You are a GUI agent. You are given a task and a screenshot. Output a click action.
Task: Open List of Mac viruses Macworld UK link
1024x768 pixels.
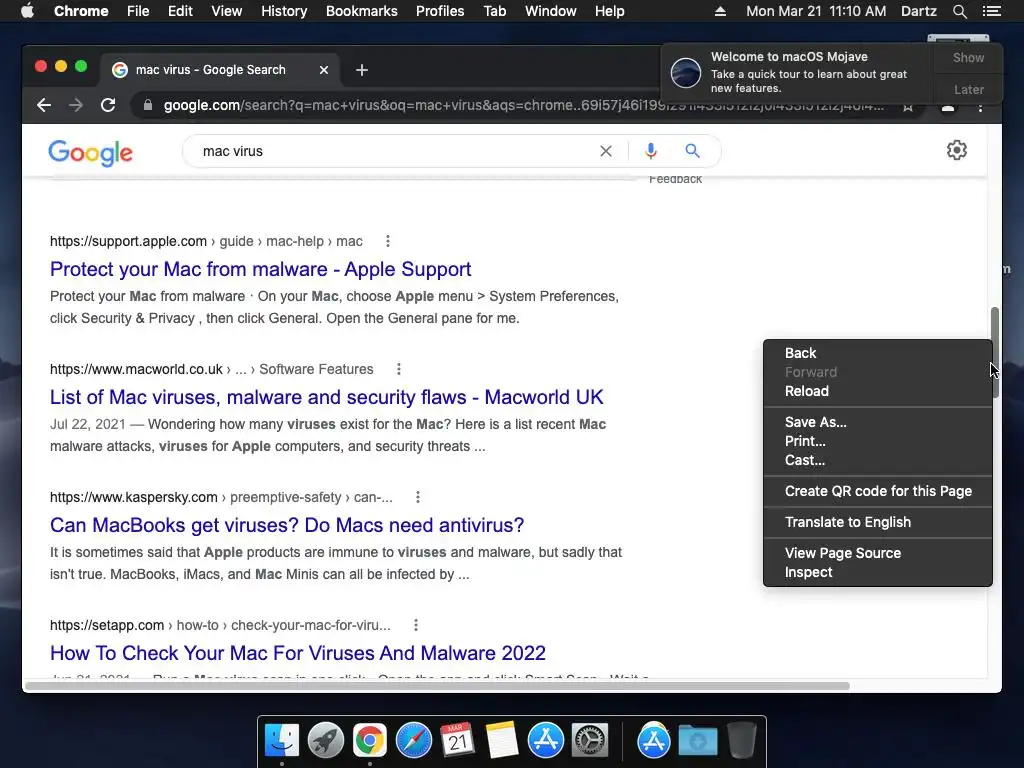[x=327, y=397]
